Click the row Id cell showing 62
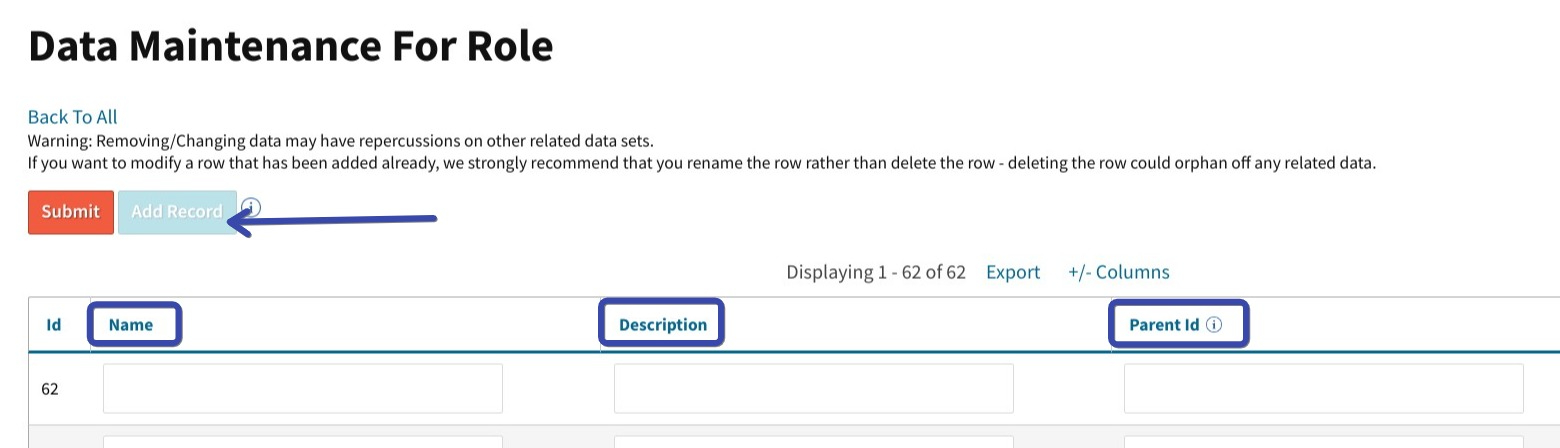Image resolution: width=1560 pixels, height=448 pixels. (50, 389)
